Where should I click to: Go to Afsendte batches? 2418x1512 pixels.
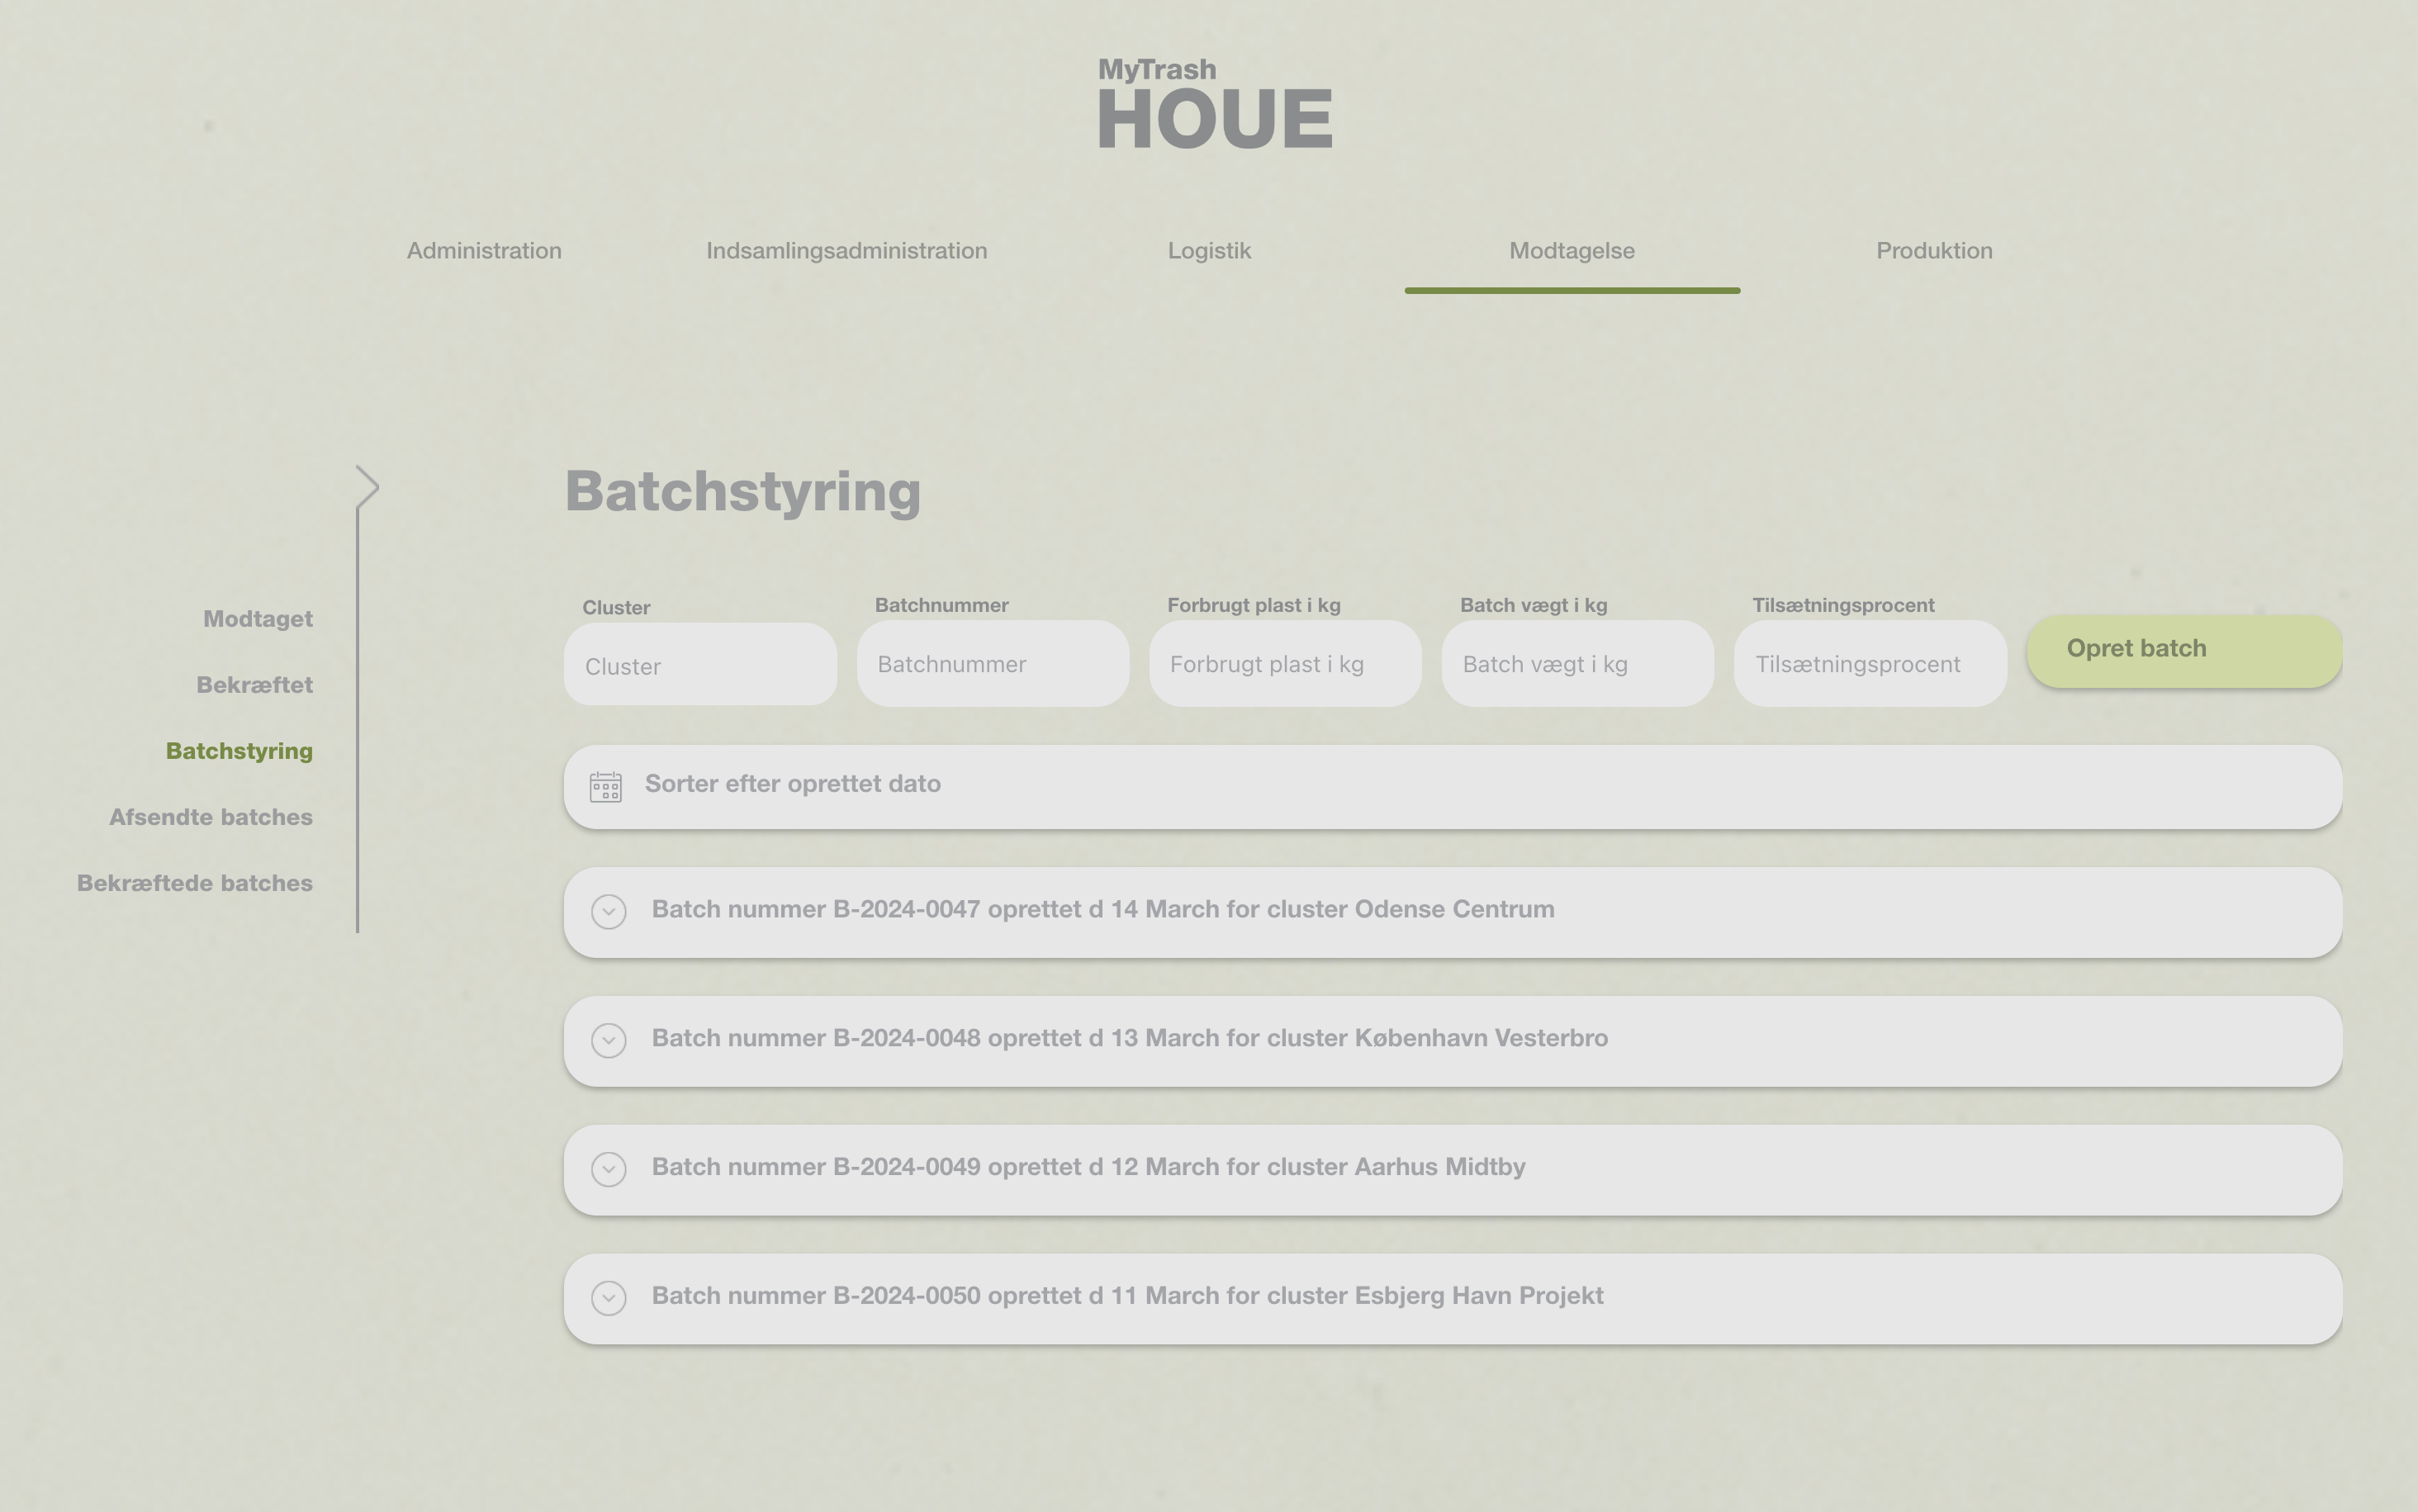[x=211, y=817]
